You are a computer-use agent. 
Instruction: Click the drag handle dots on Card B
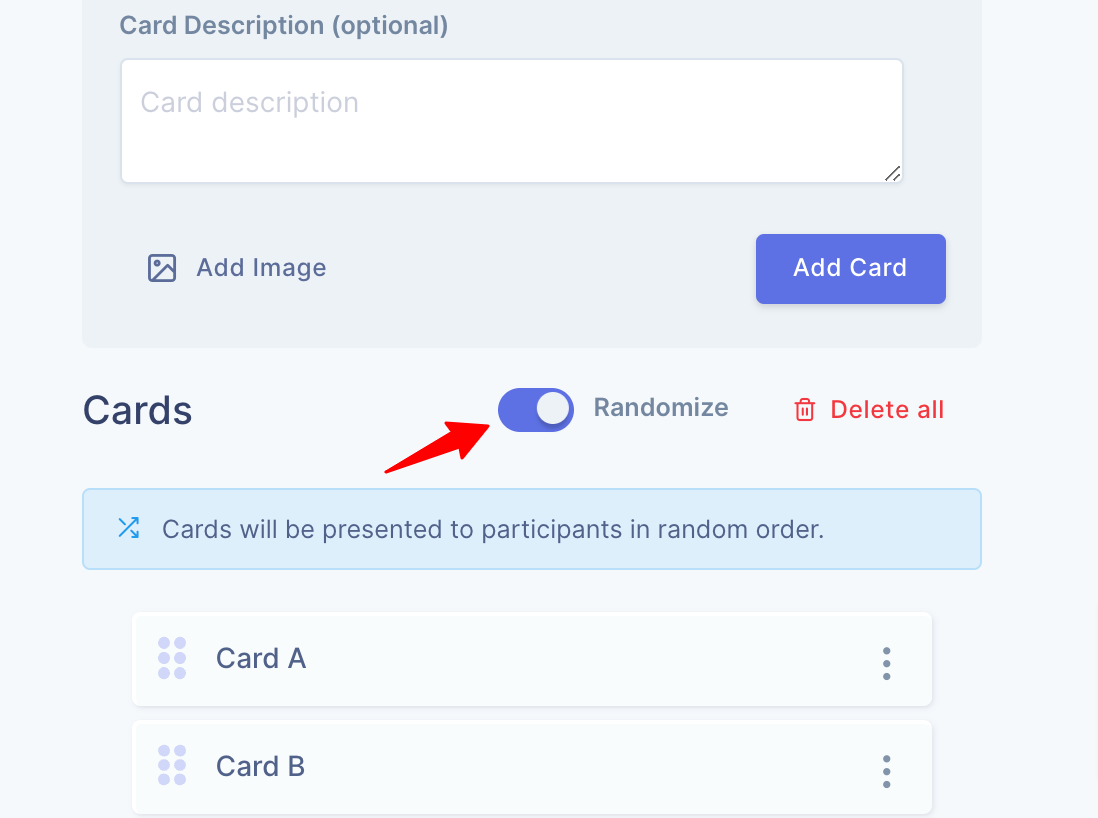click(172, 766)
